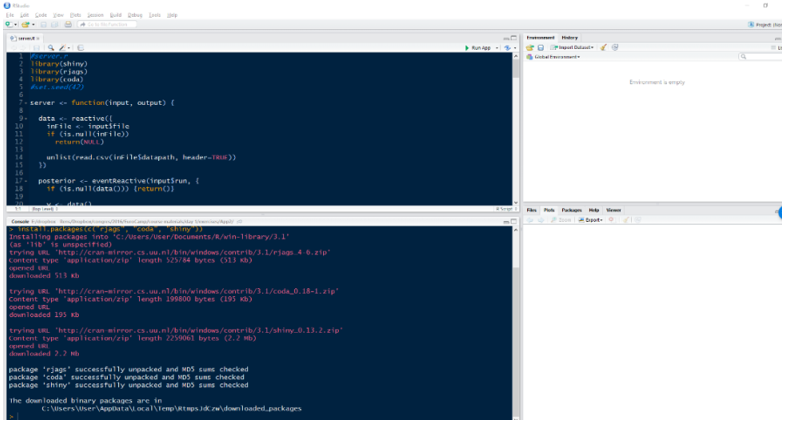Screen dimensions: 786x422
Task: Minimize the Console pane
Action: (x=506, y=221)
